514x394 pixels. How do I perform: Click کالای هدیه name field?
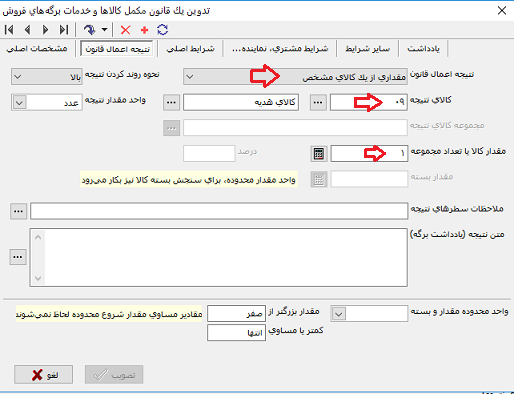pos(241,102)
